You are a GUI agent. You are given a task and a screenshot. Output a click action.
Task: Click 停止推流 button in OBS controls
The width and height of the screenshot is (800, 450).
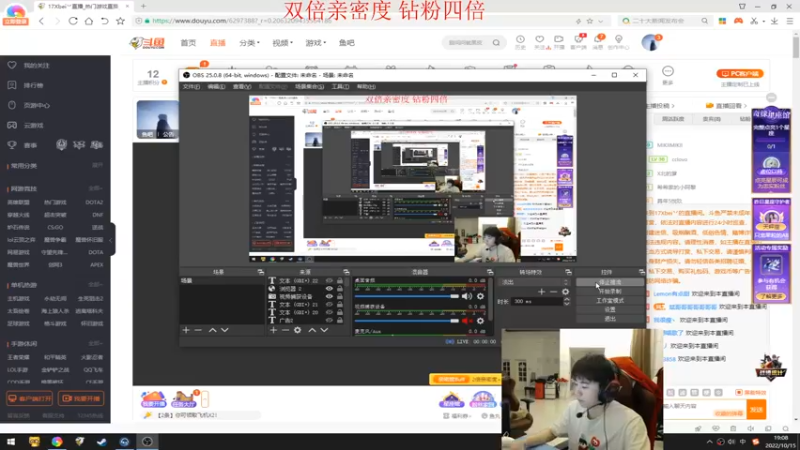coord(610,282)
